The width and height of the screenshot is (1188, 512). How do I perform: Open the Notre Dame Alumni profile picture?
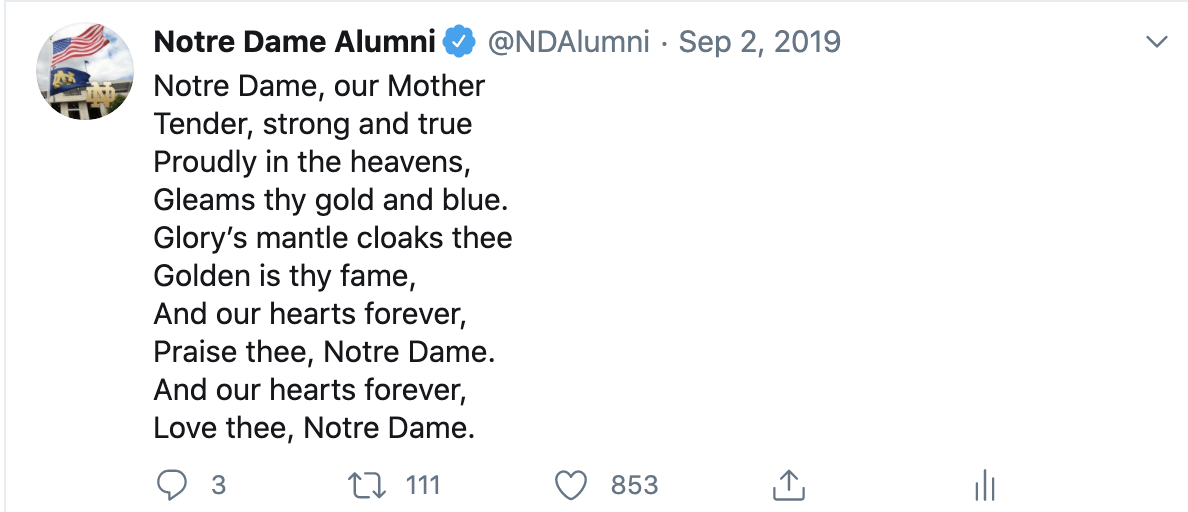coord(85,71)
